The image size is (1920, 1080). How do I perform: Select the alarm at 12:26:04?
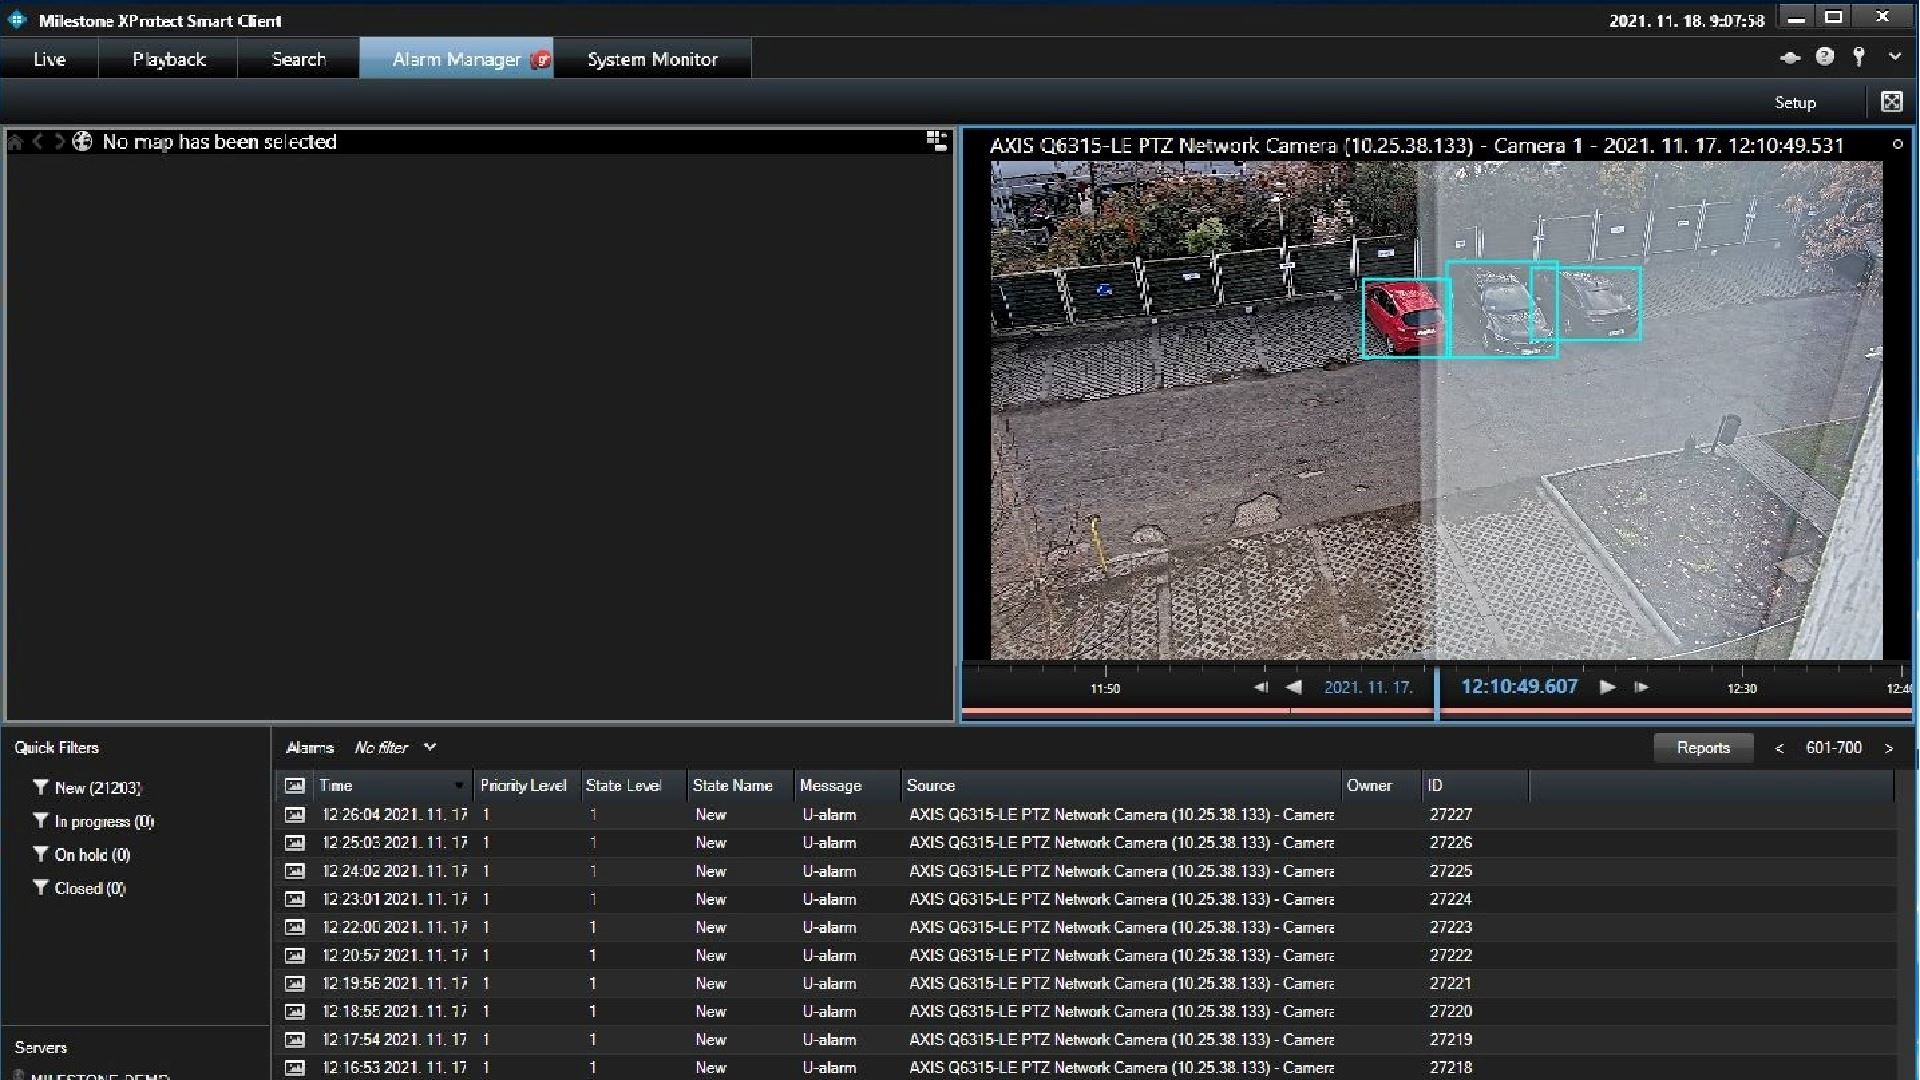[x=1085, y=815]
